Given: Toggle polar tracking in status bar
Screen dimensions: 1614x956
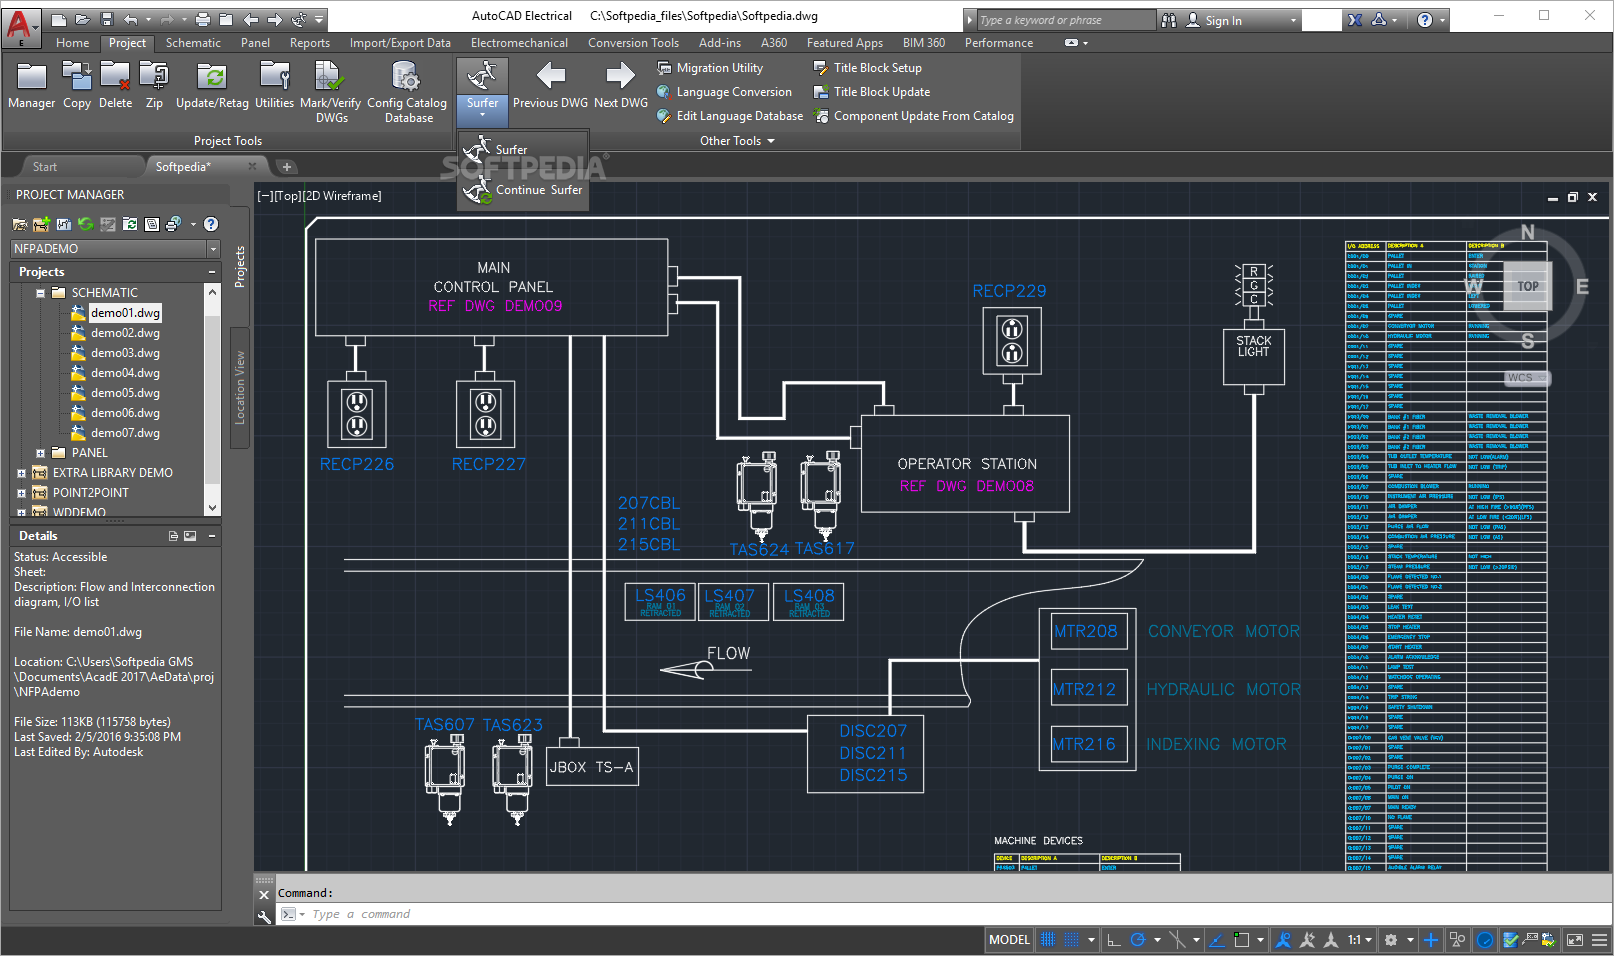Looking at the screenshot, I should coord(1137,940).
